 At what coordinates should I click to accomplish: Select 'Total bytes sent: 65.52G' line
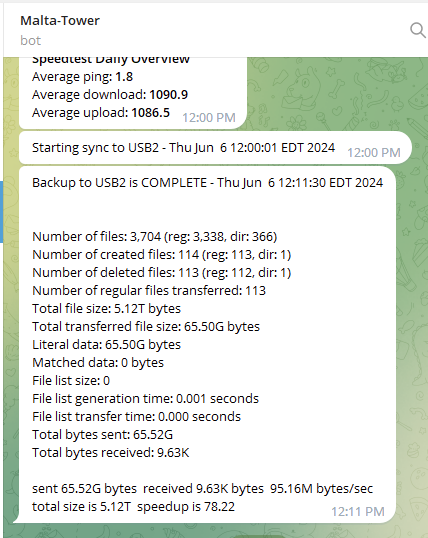[102, 434]
